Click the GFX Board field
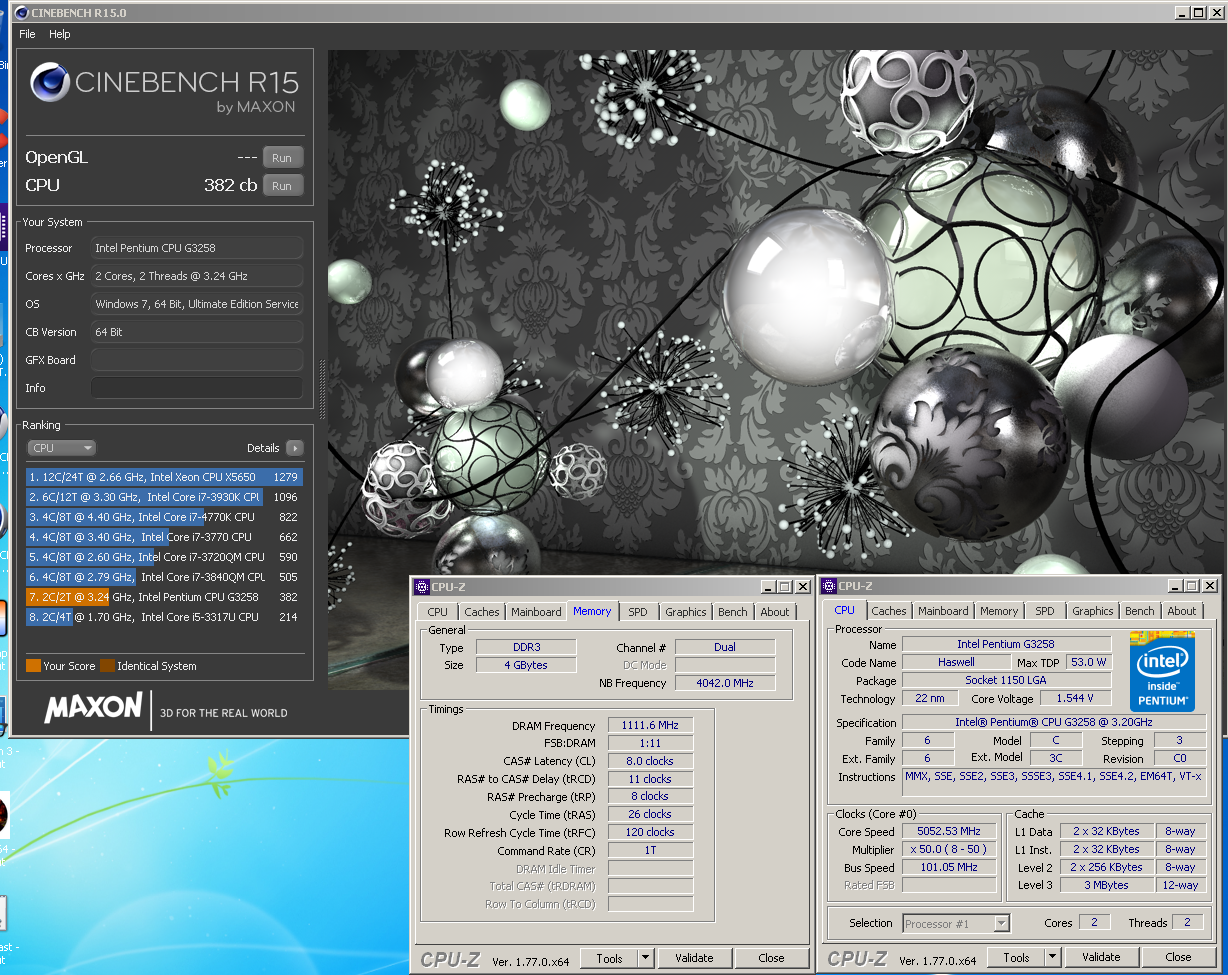Screen dimensions: 1228x975 (197, 360)
